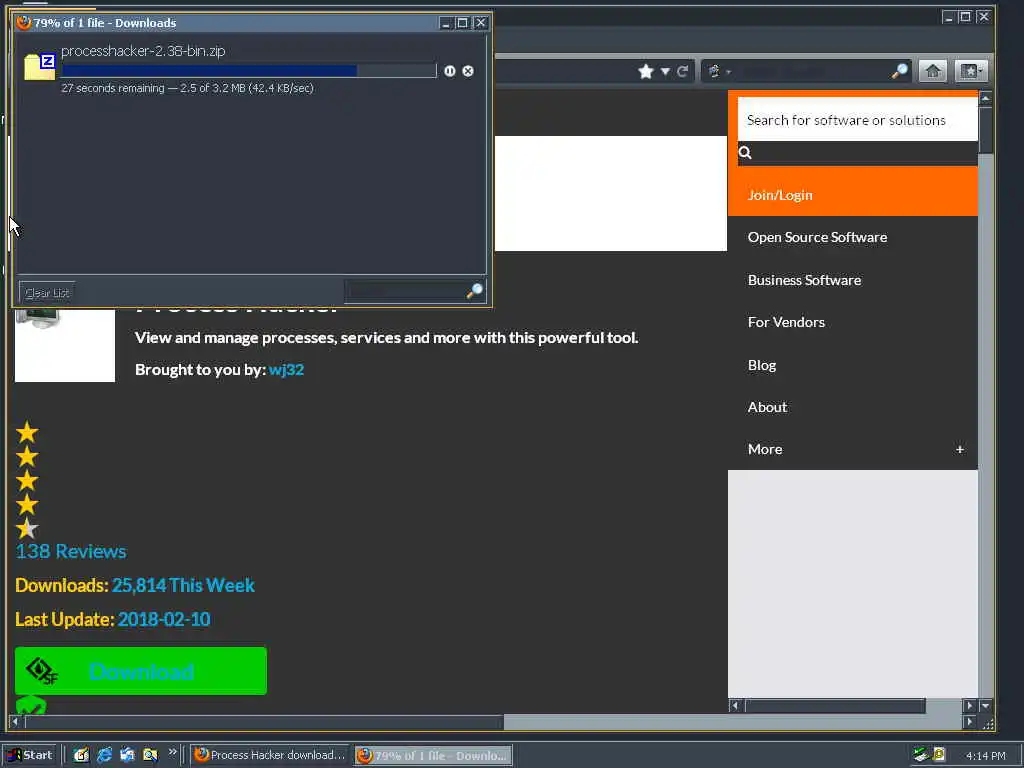This screenshot has width=1024, height=768.
Task: Launch Internet Explorer from Quick Launch
Action: (x=104, y=755)
